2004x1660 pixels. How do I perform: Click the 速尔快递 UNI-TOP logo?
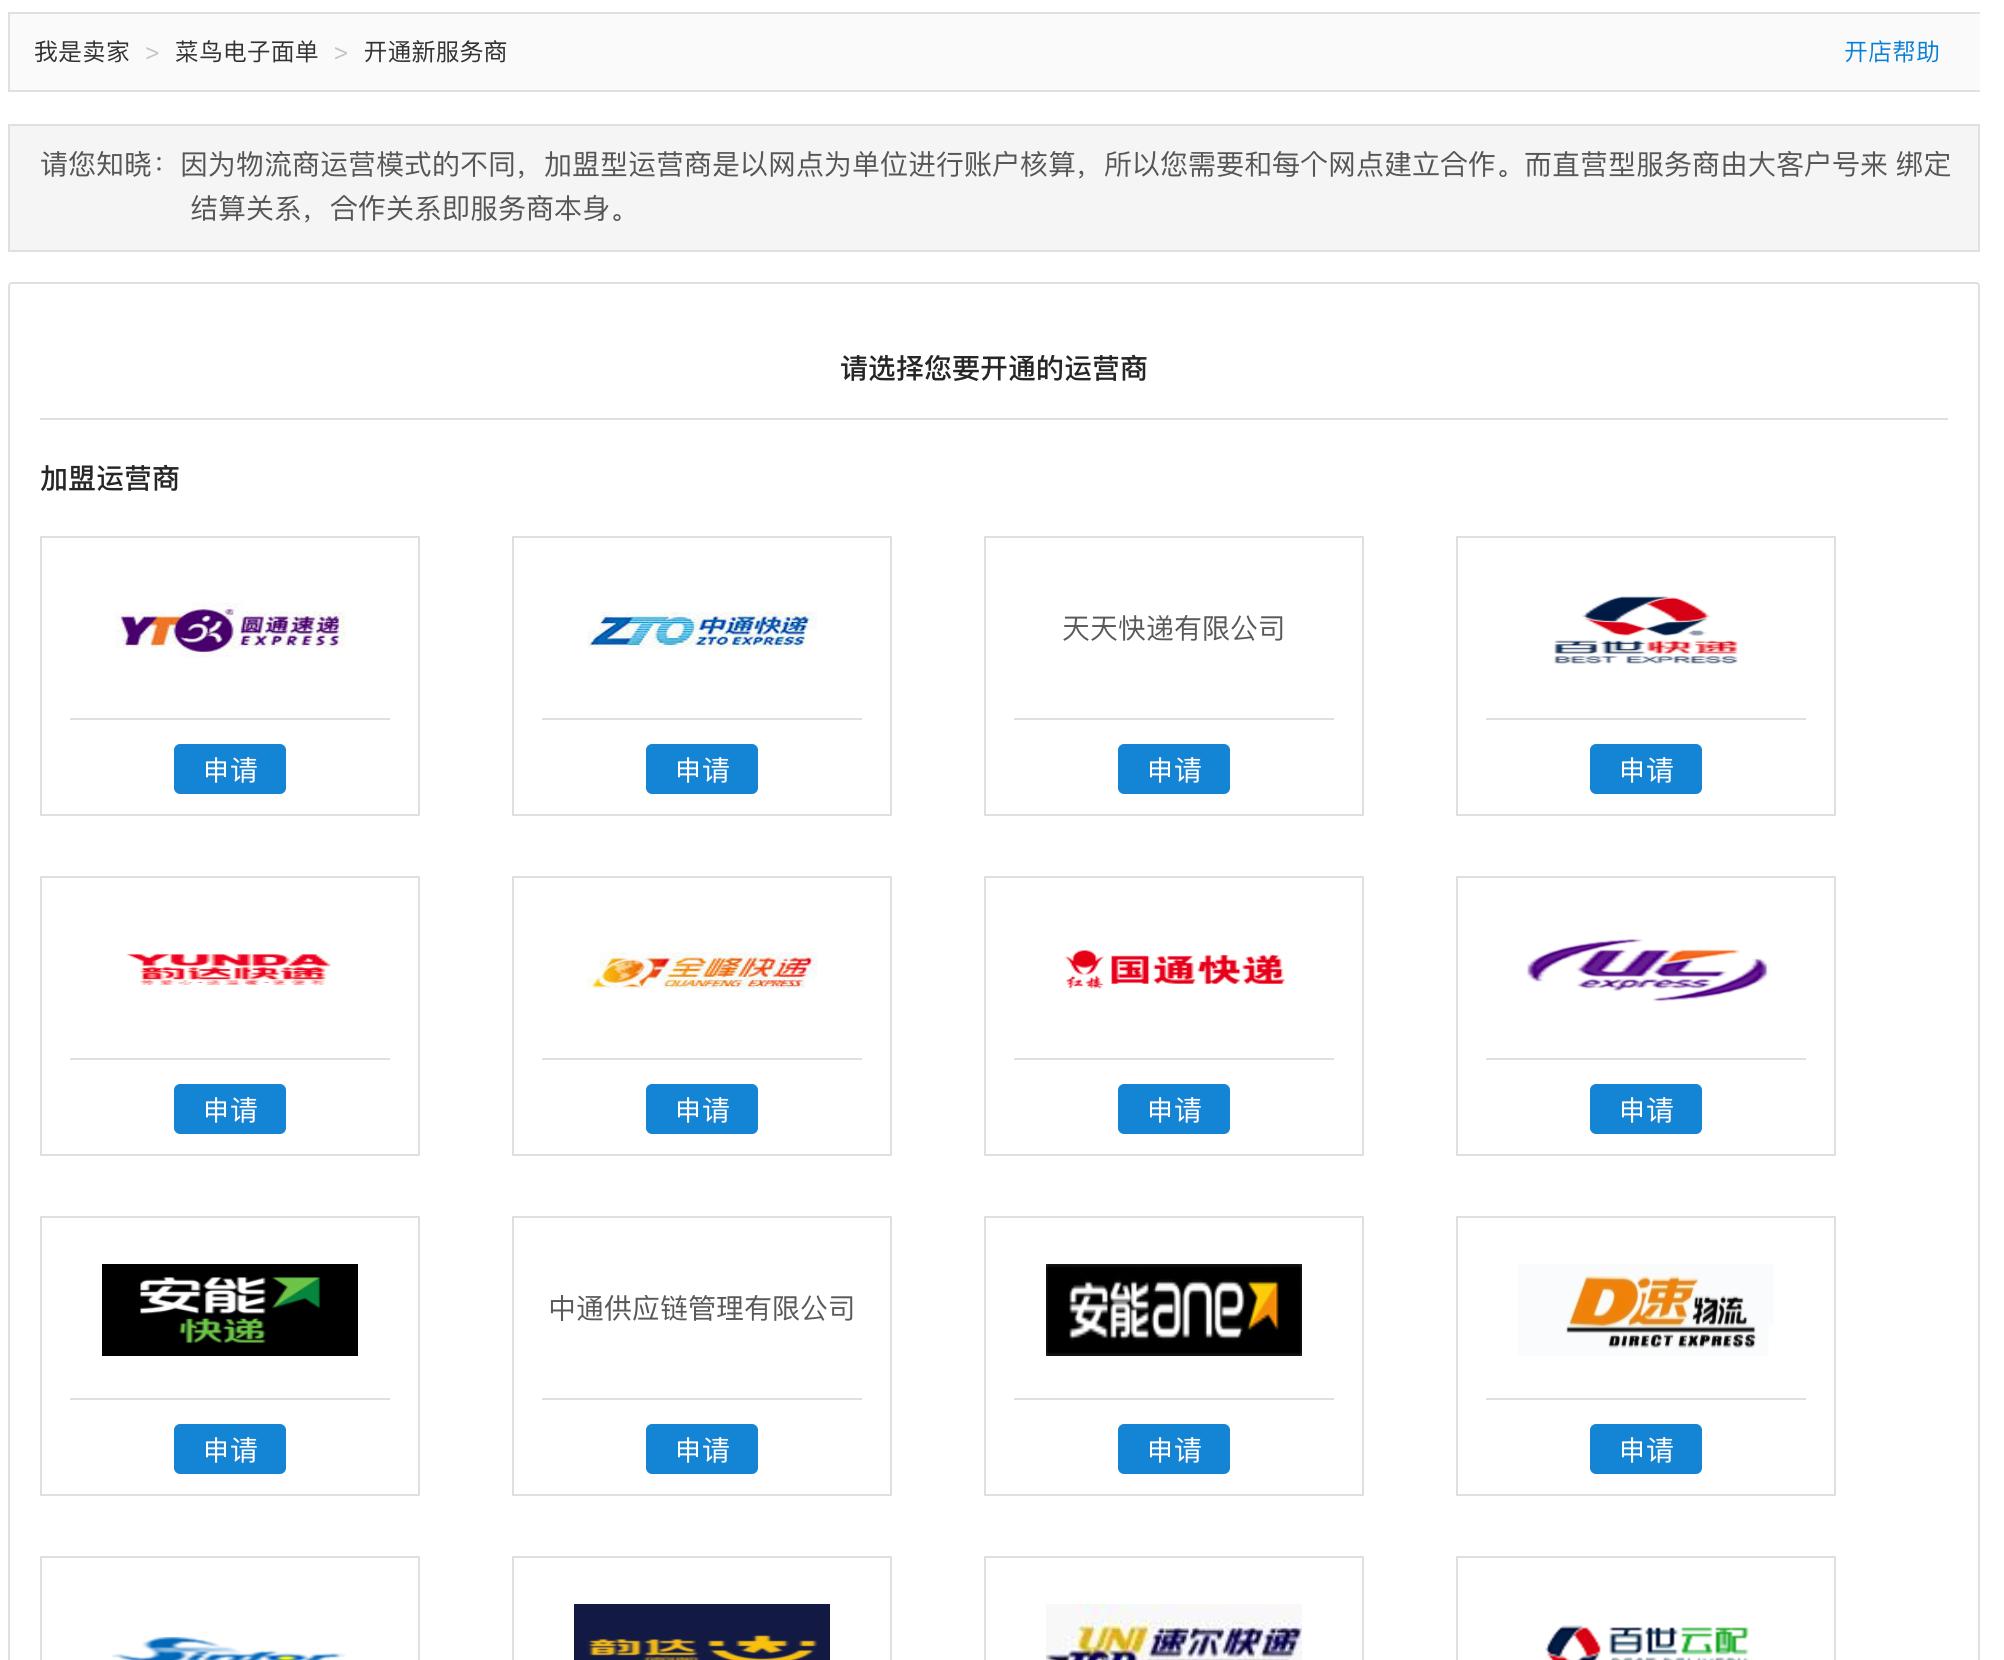tap(1174, 1637)
